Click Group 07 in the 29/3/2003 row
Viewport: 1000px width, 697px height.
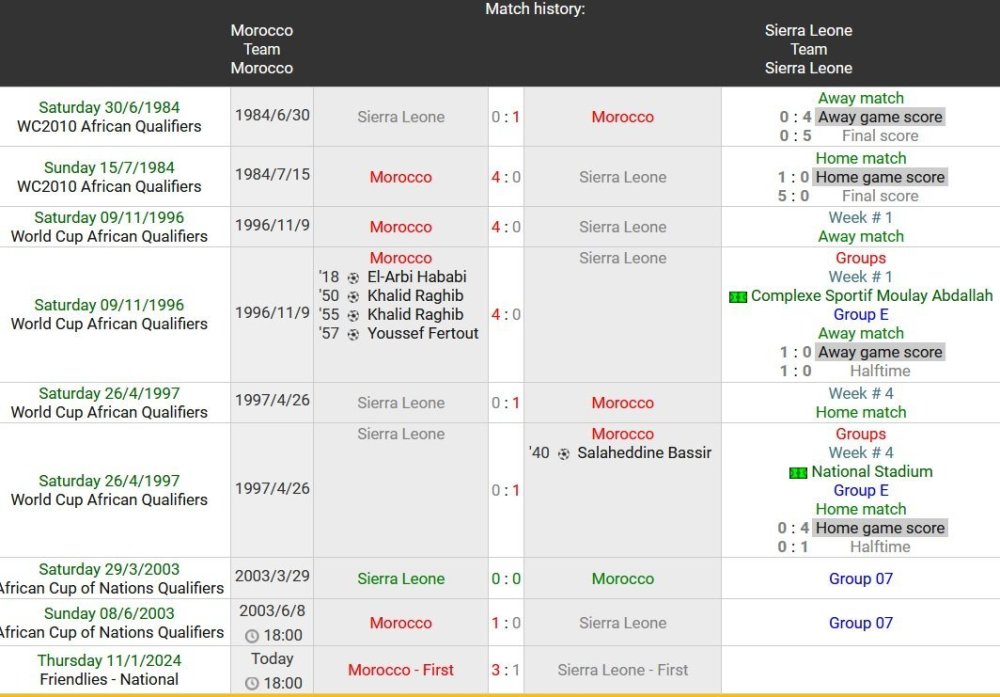pyautogui.click(x=860, y=579)
